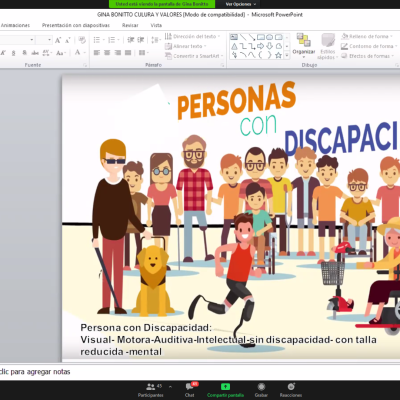Open Reacciones in Zoom toolbar

click(x=291, y=390)
